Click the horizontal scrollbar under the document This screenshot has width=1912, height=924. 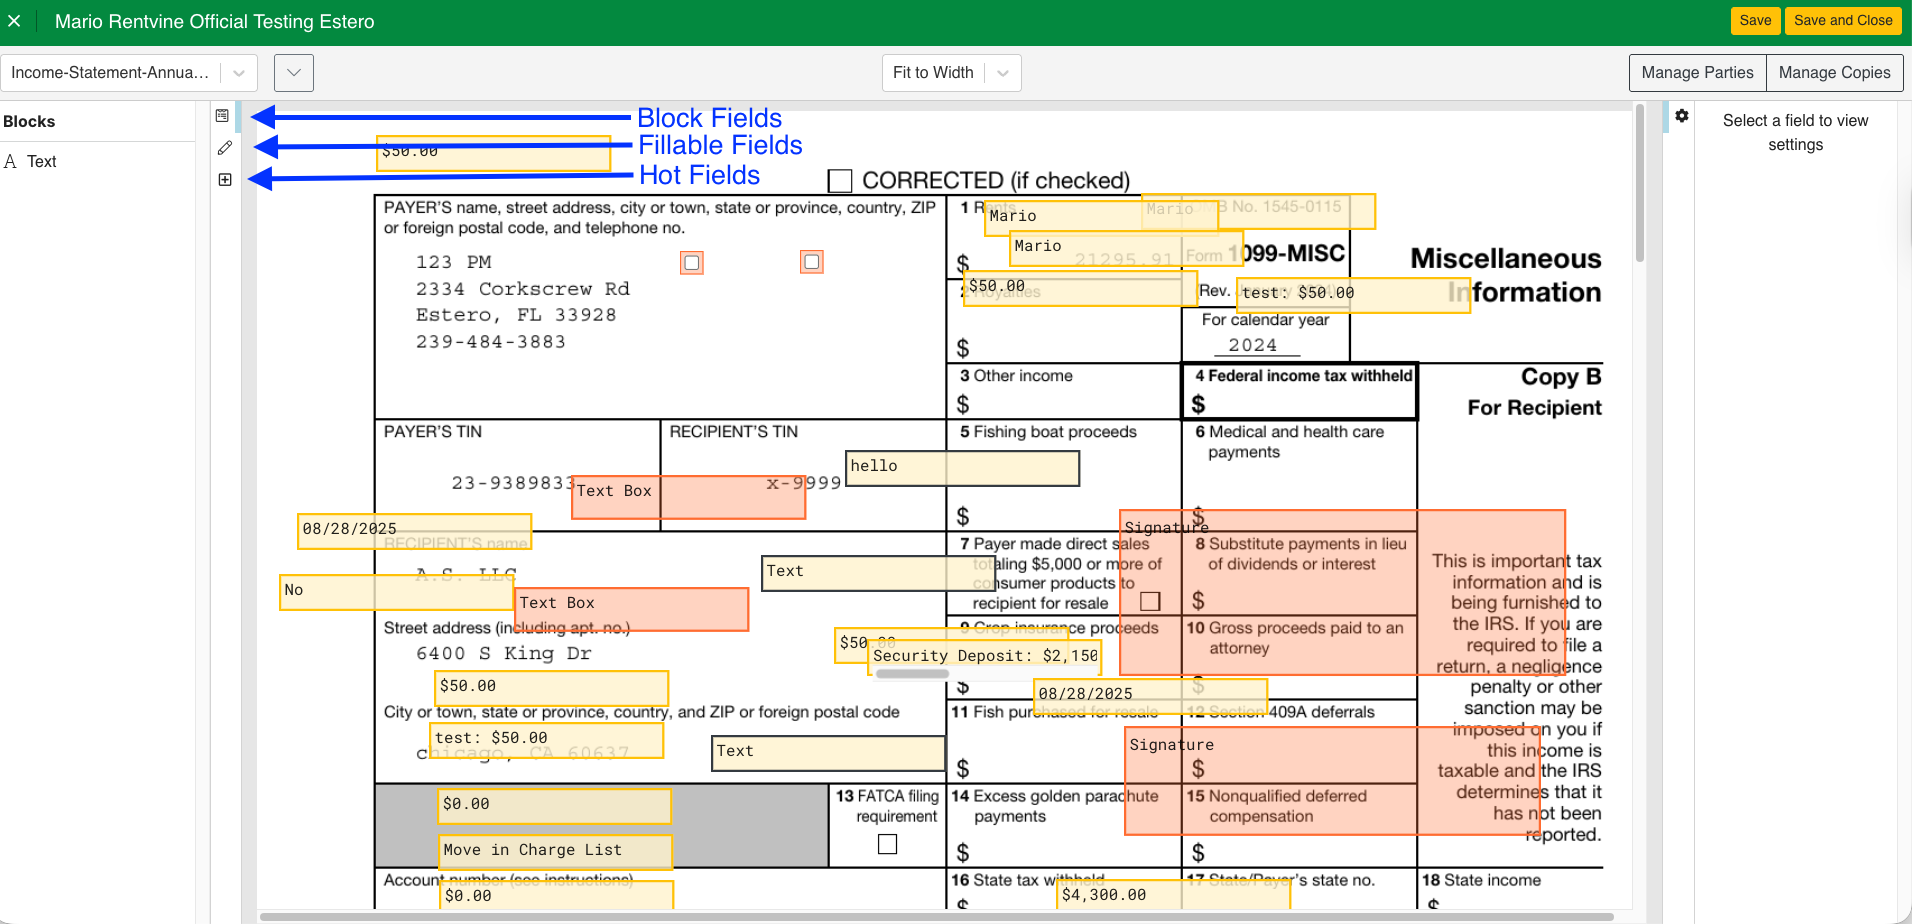tap(935, 916)
